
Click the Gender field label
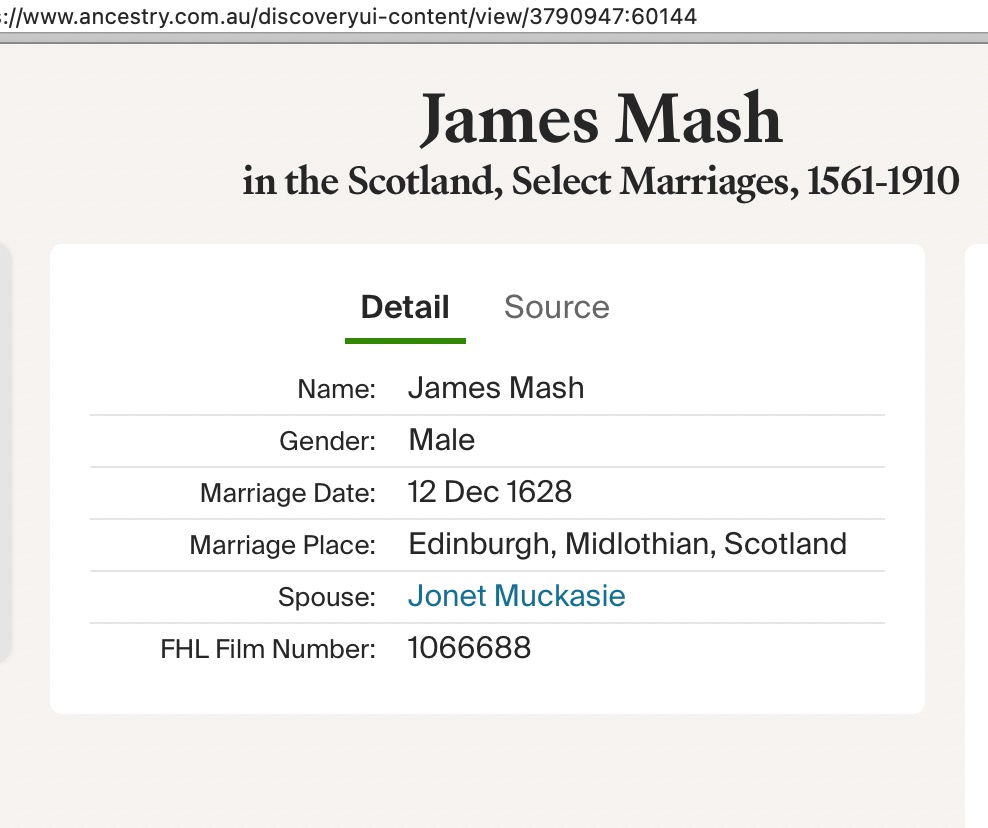(x=329, y=441)
